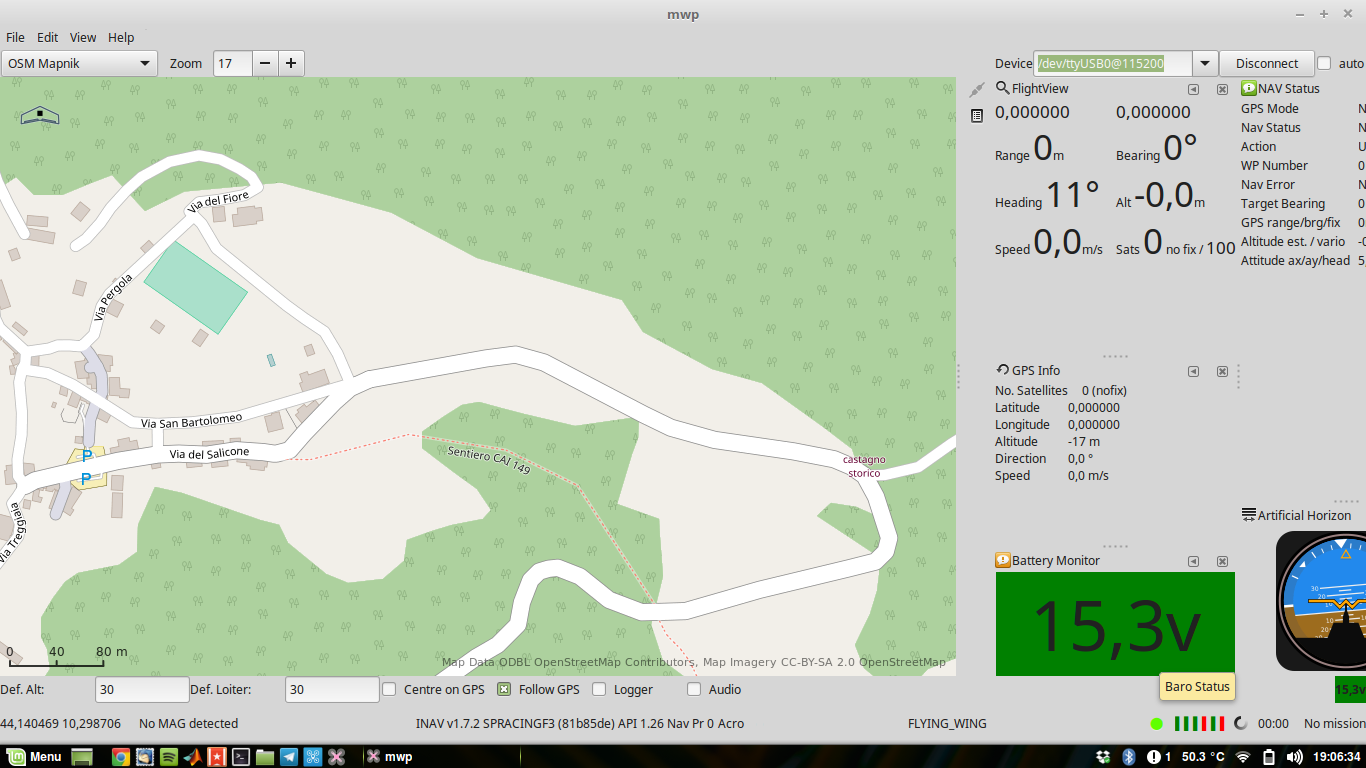
Task: Click the artificial horizon instrument gauge
Action: (x=1321, y=601)
